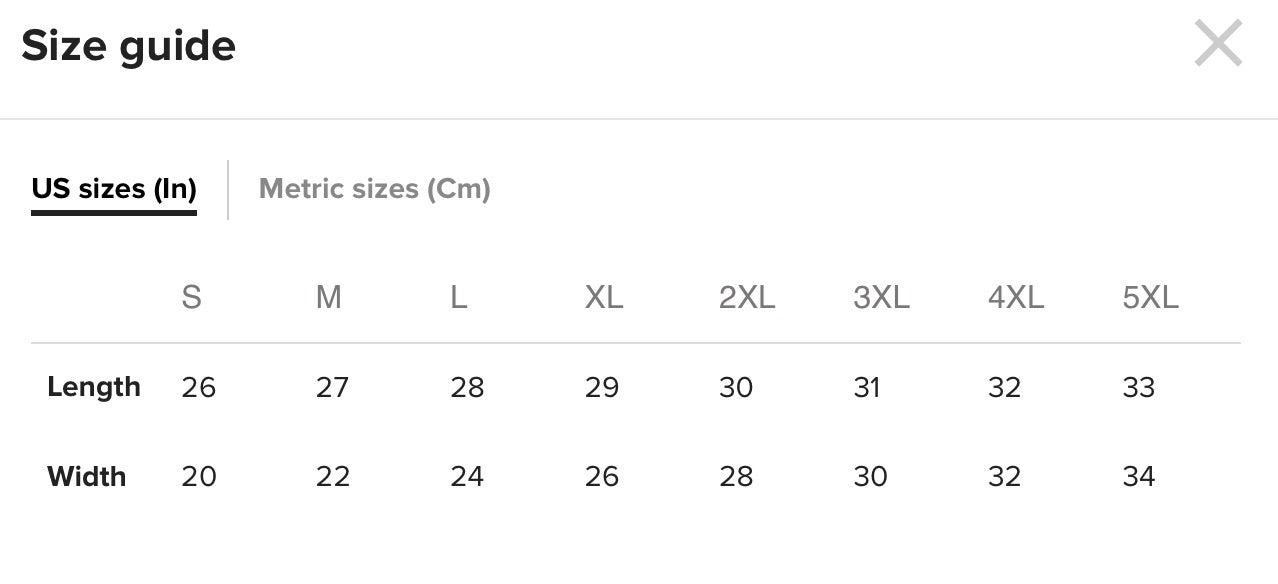
Task: Click the Width row label
Action: [x=87, y=476]
